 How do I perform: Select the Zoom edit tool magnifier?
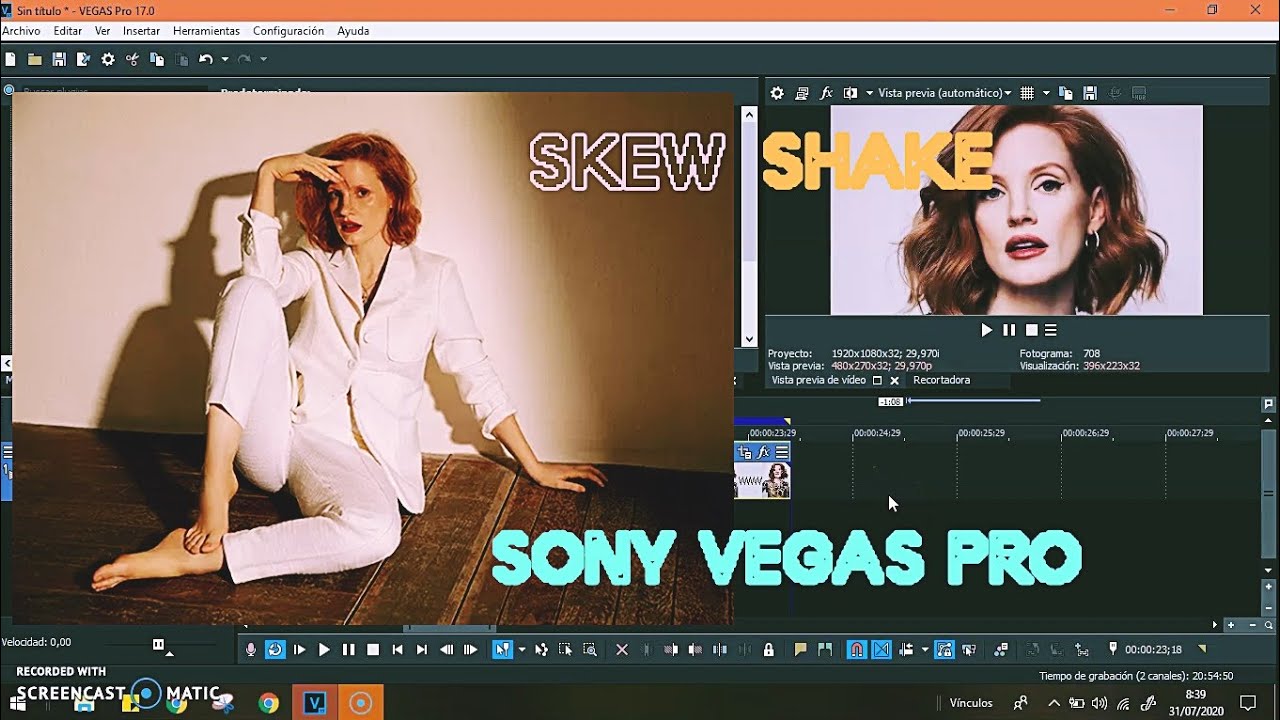[590, 650]
